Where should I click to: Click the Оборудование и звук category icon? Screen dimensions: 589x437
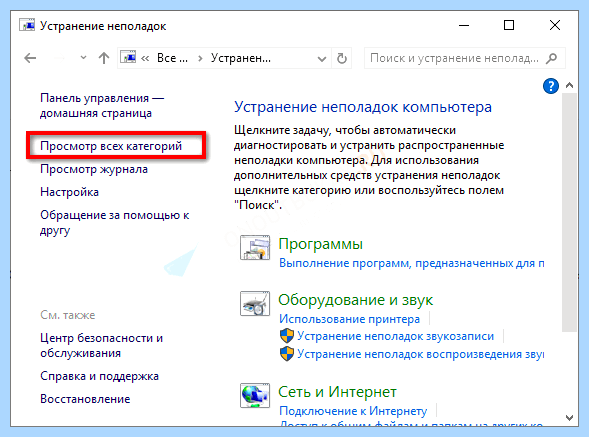click(x=255, y=303)
